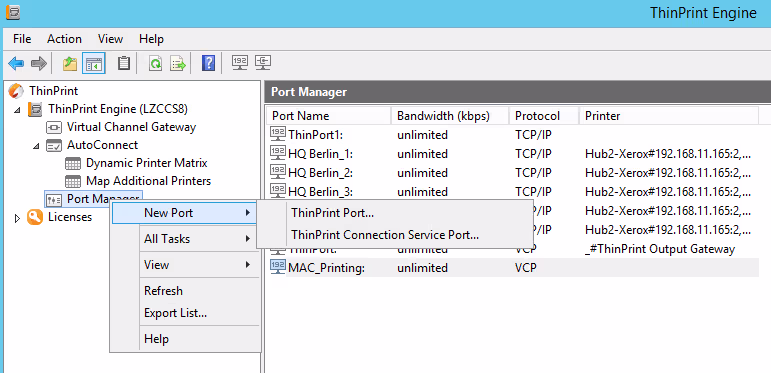Click the MAC_Printing port icon

point(278,267)
